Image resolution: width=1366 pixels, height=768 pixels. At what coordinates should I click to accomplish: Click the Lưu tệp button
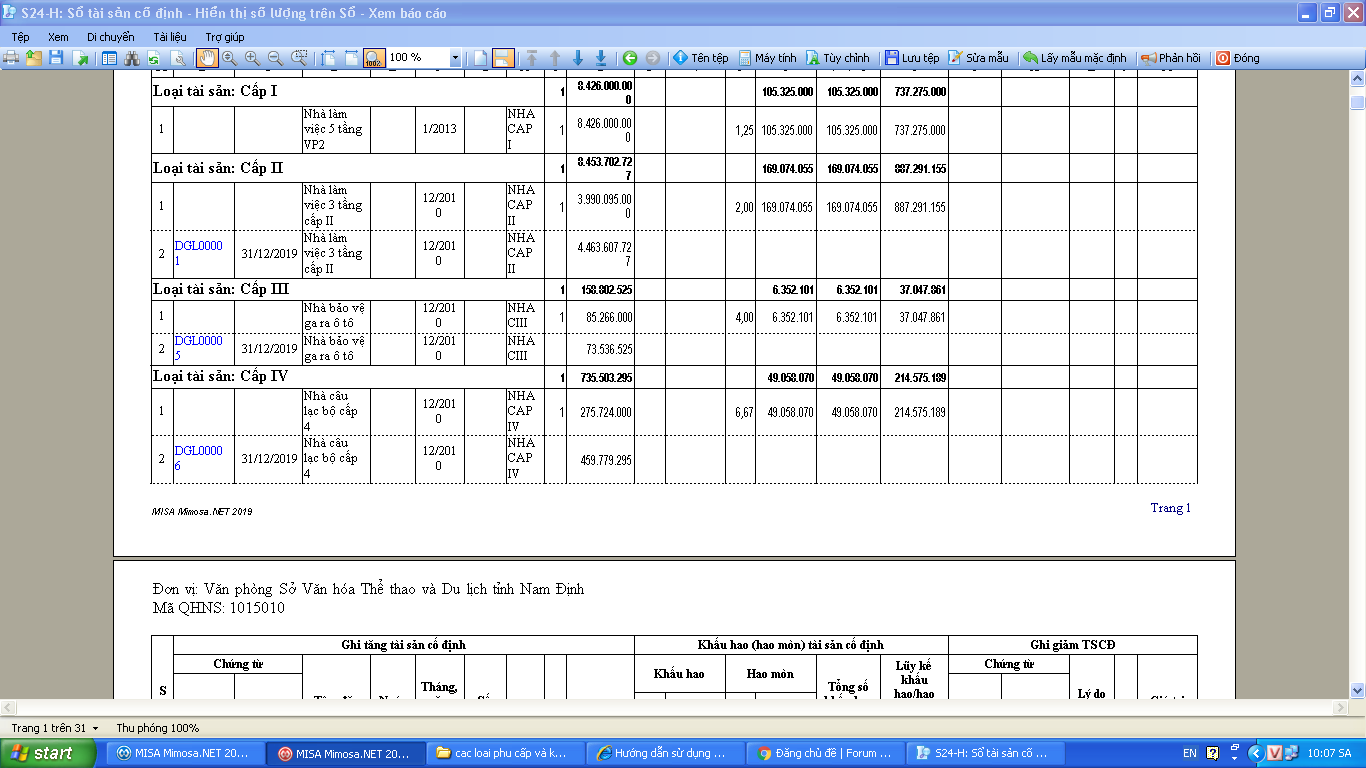pos(911,58)
